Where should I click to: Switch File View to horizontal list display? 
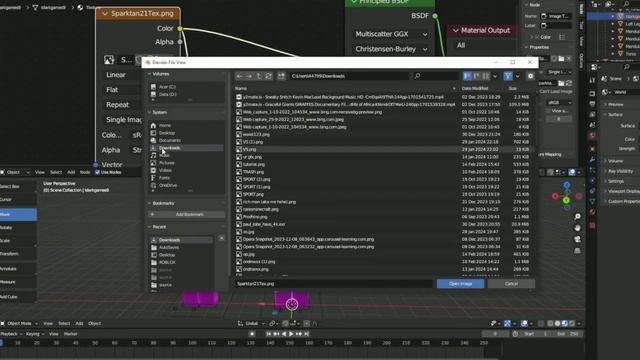[x=477, y=76]
